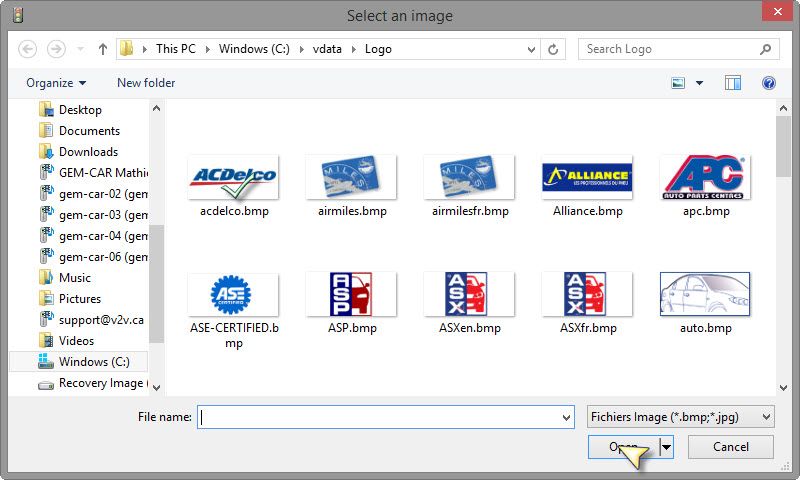
Task: Open the recent locations dropdown arrow
Action: point(81,49)
